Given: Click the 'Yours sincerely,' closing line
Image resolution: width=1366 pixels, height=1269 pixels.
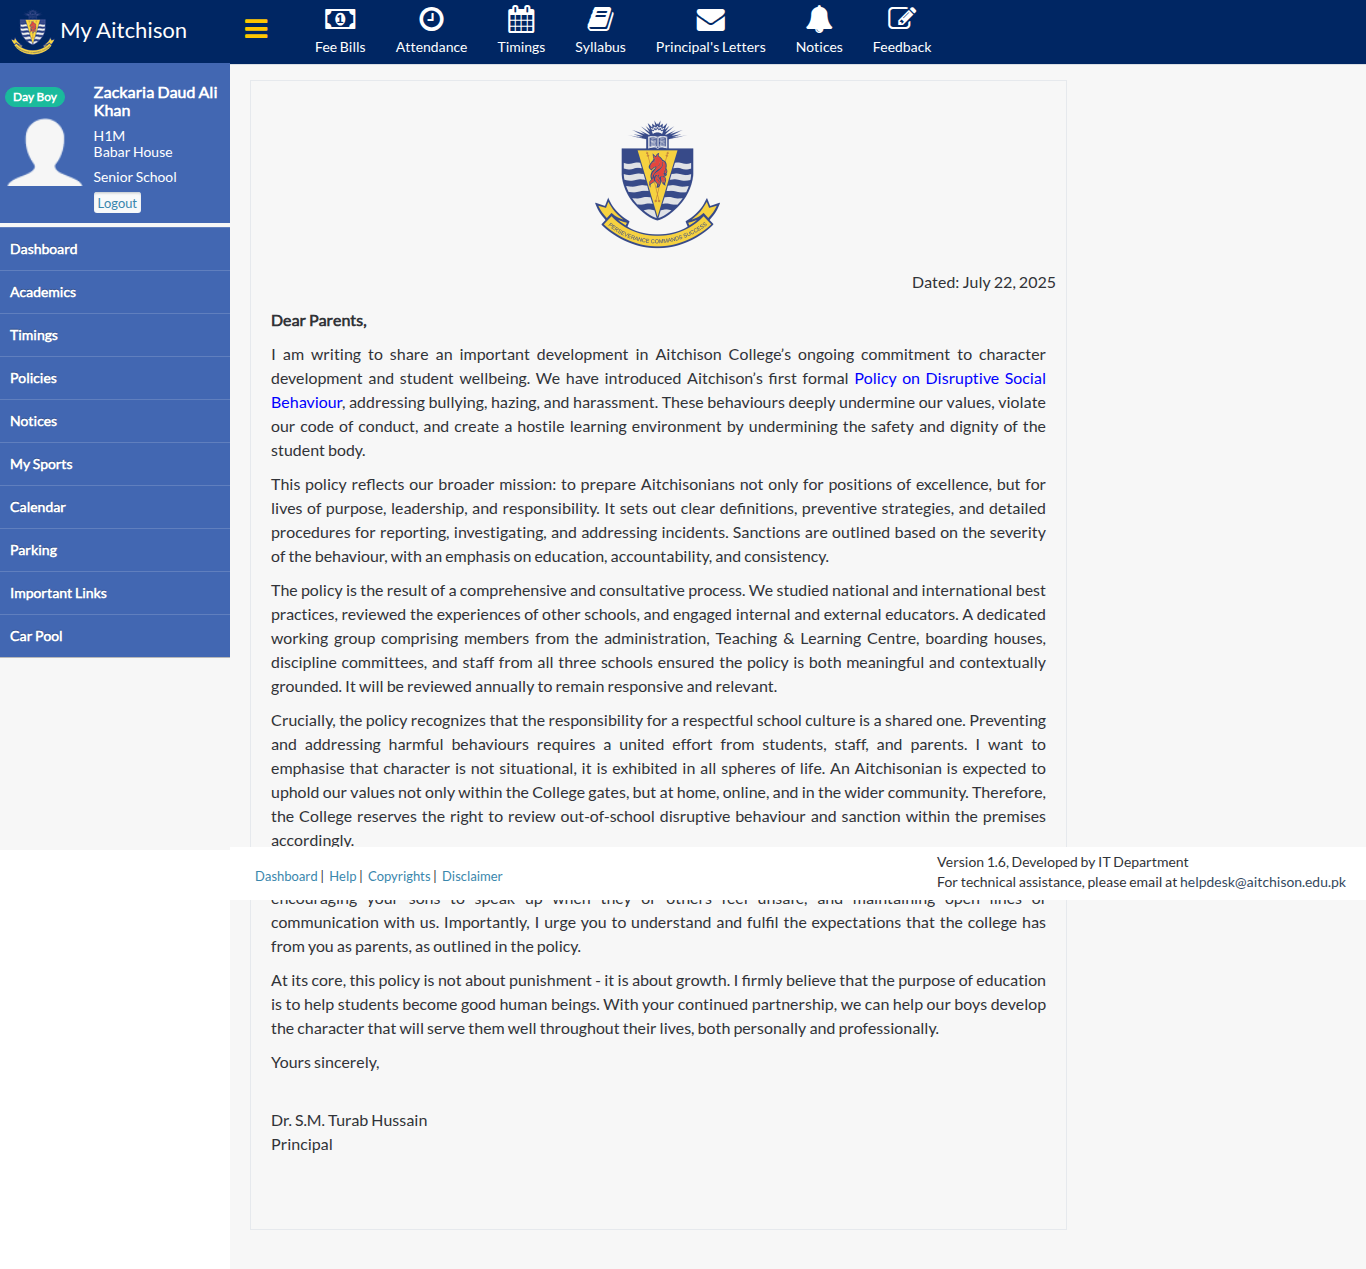Looking at the screenshot, I should click(x=325, y=1063).
